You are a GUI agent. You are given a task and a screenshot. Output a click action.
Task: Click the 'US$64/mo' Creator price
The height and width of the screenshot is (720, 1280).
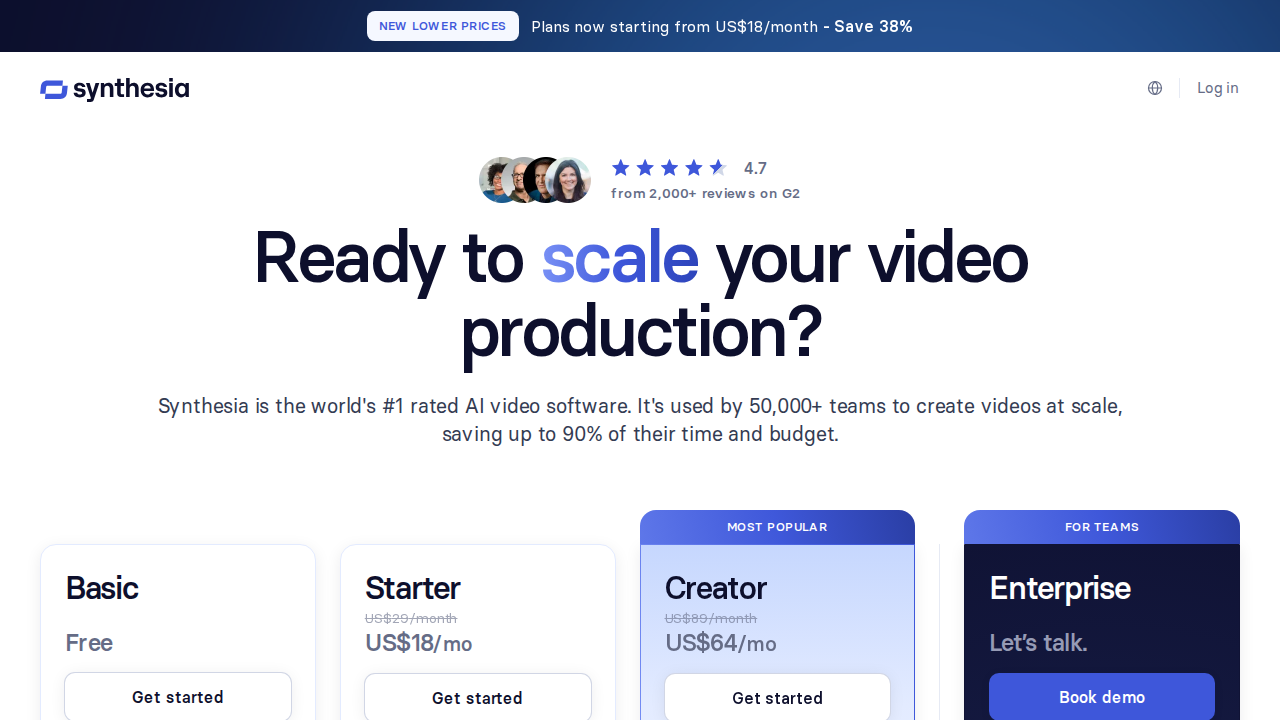[x=721, y=643]
